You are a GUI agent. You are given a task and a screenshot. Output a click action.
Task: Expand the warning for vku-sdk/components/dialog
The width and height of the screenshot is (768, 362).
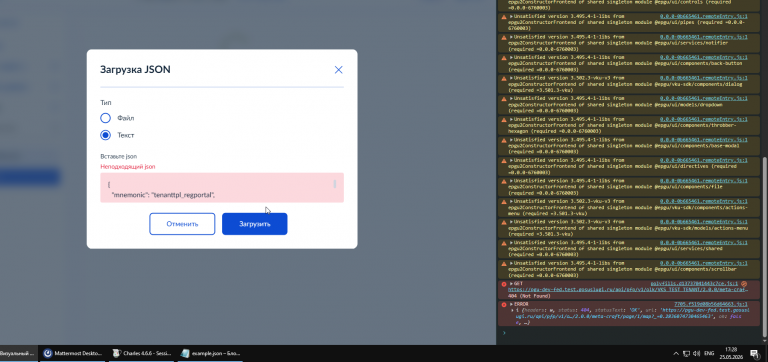coord(511,78)
